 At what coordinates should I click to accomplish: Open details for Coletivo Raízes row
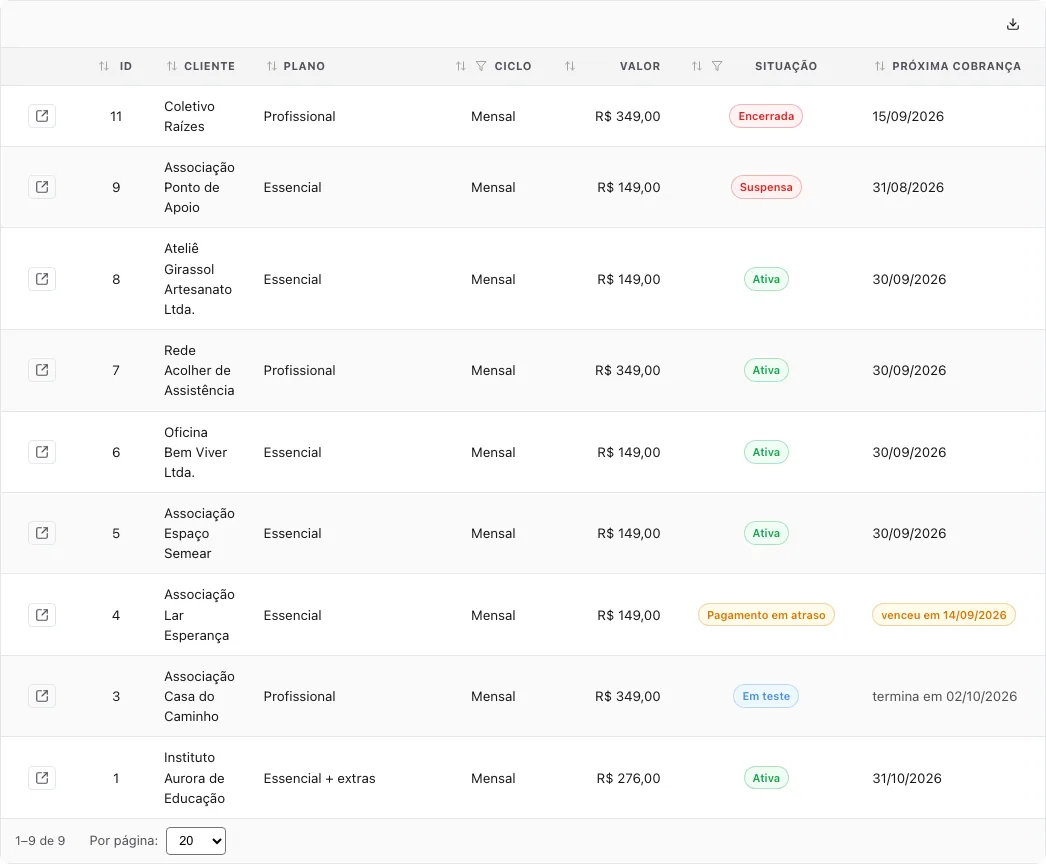[42, 116]
